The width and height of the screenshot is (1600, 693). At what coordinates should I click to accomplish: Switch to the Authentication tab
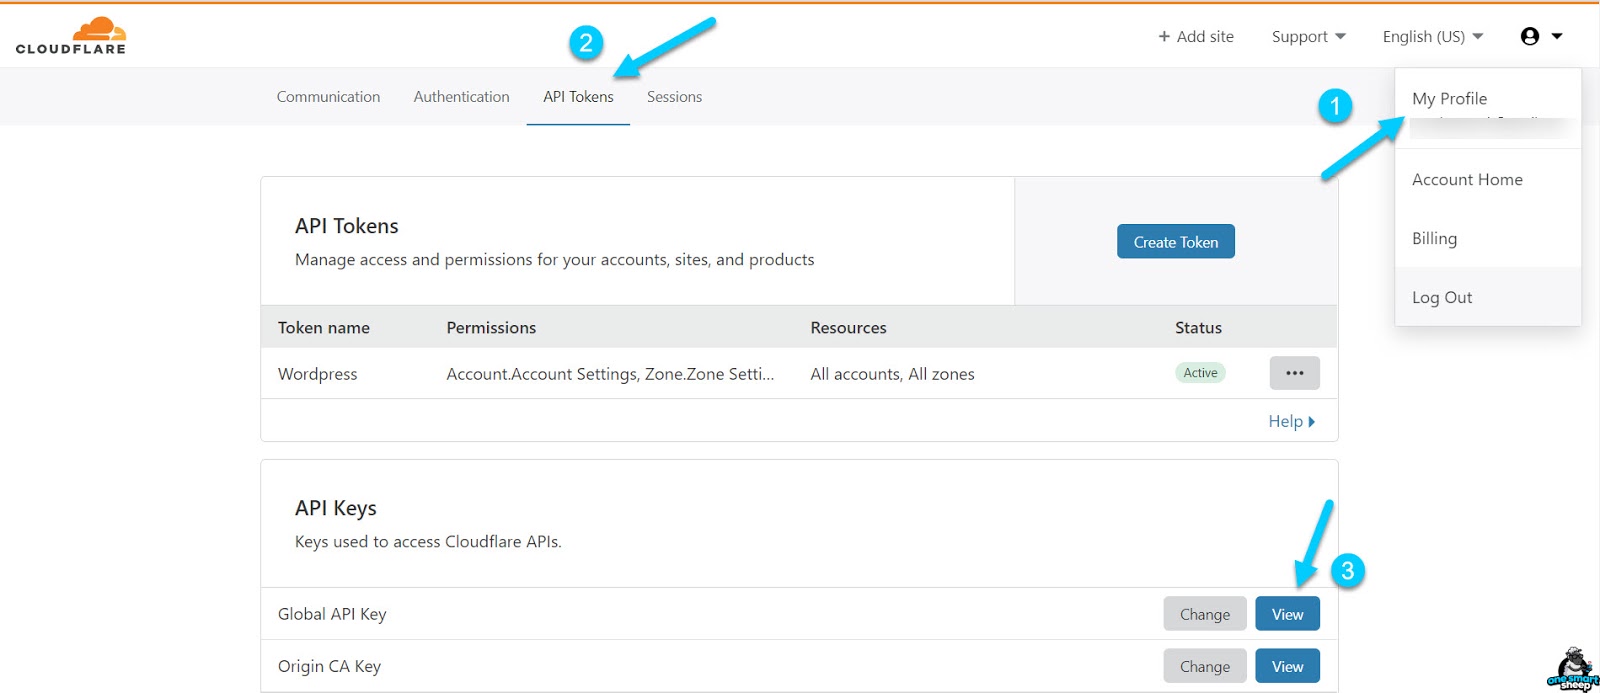461,97
